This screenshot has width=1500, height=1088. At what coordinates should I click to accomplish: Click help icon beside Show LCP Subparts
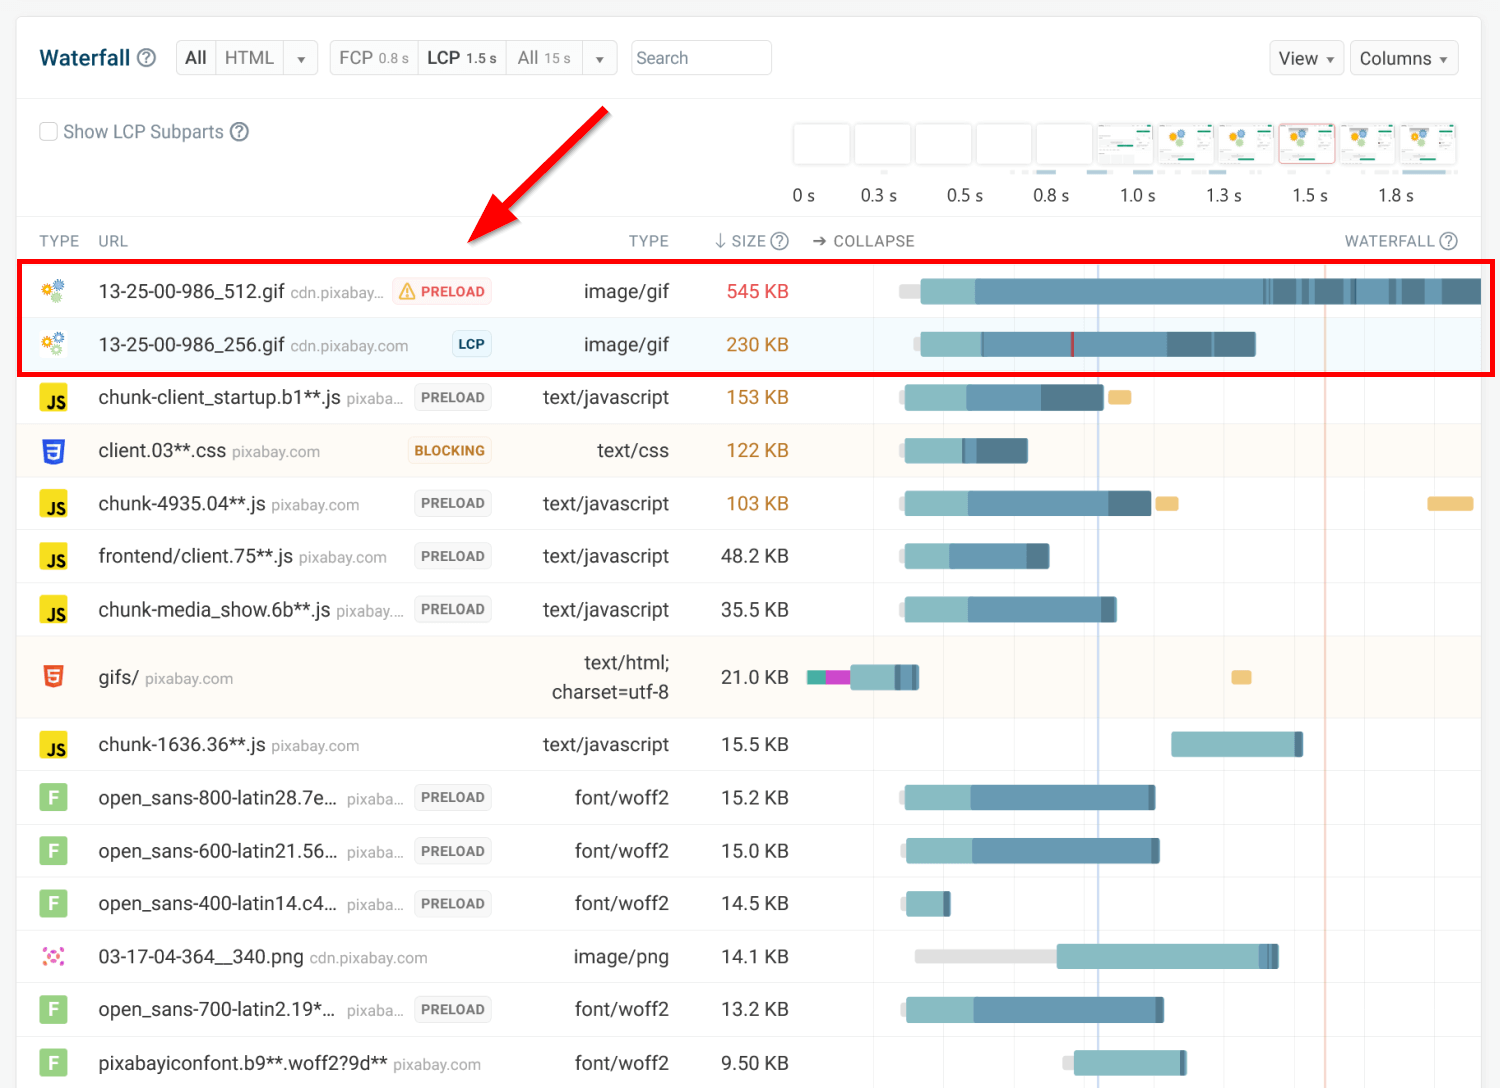click(239, 132)
